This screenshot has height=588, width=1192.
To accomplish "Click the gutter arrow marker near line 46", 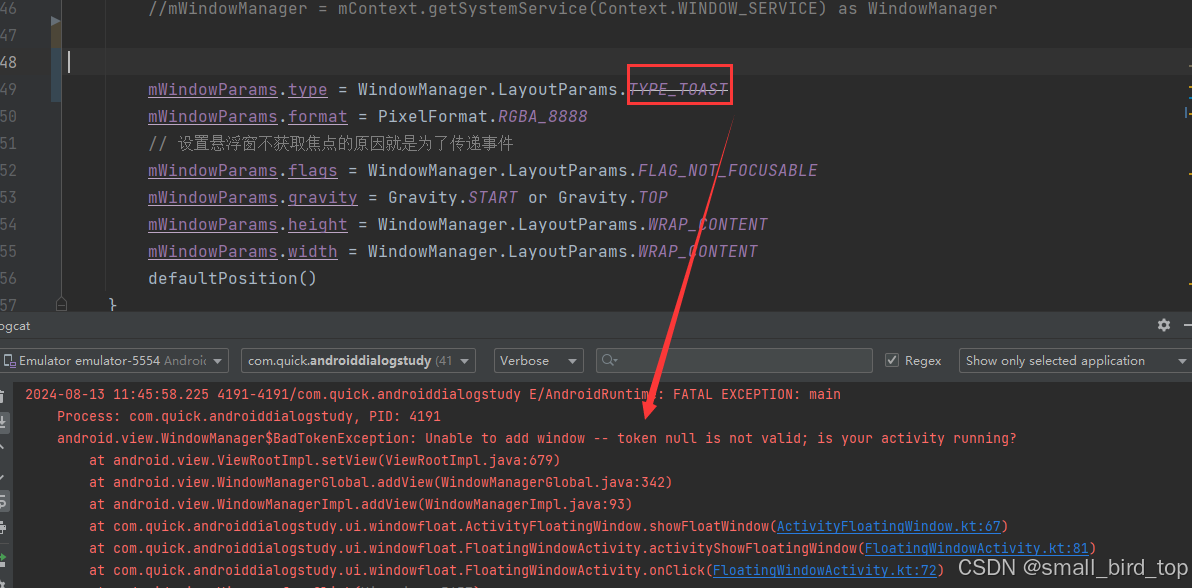I will point(55,20).
